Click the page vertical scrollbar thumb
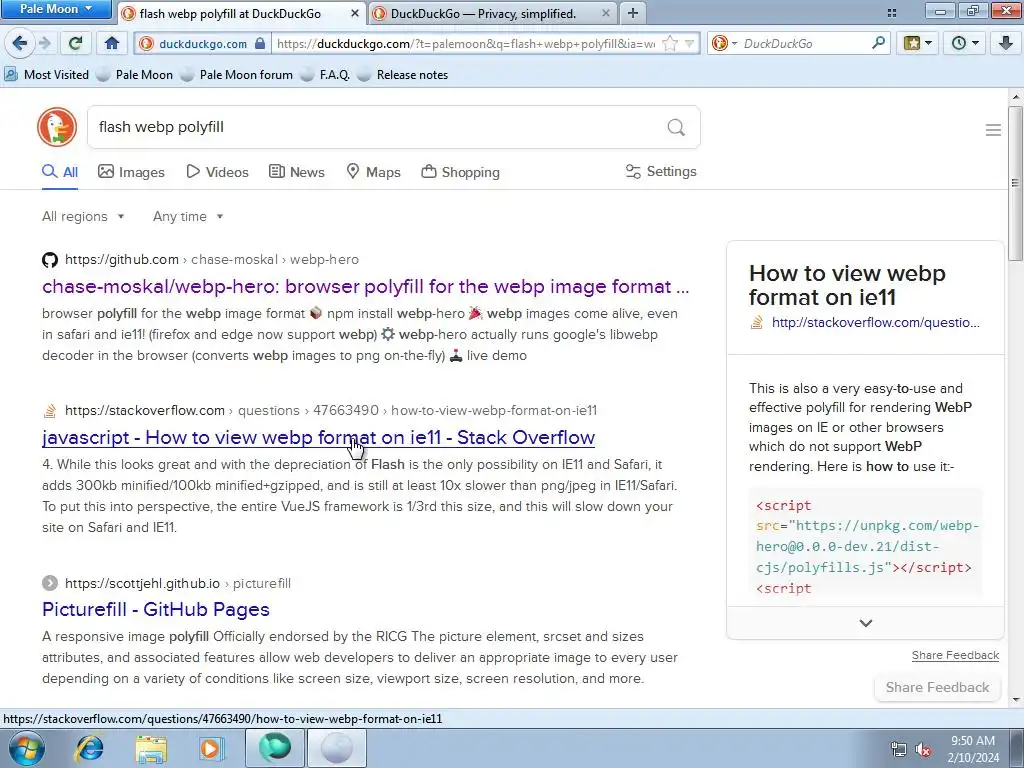1024x768 pixels. (x=1015, y=183)
